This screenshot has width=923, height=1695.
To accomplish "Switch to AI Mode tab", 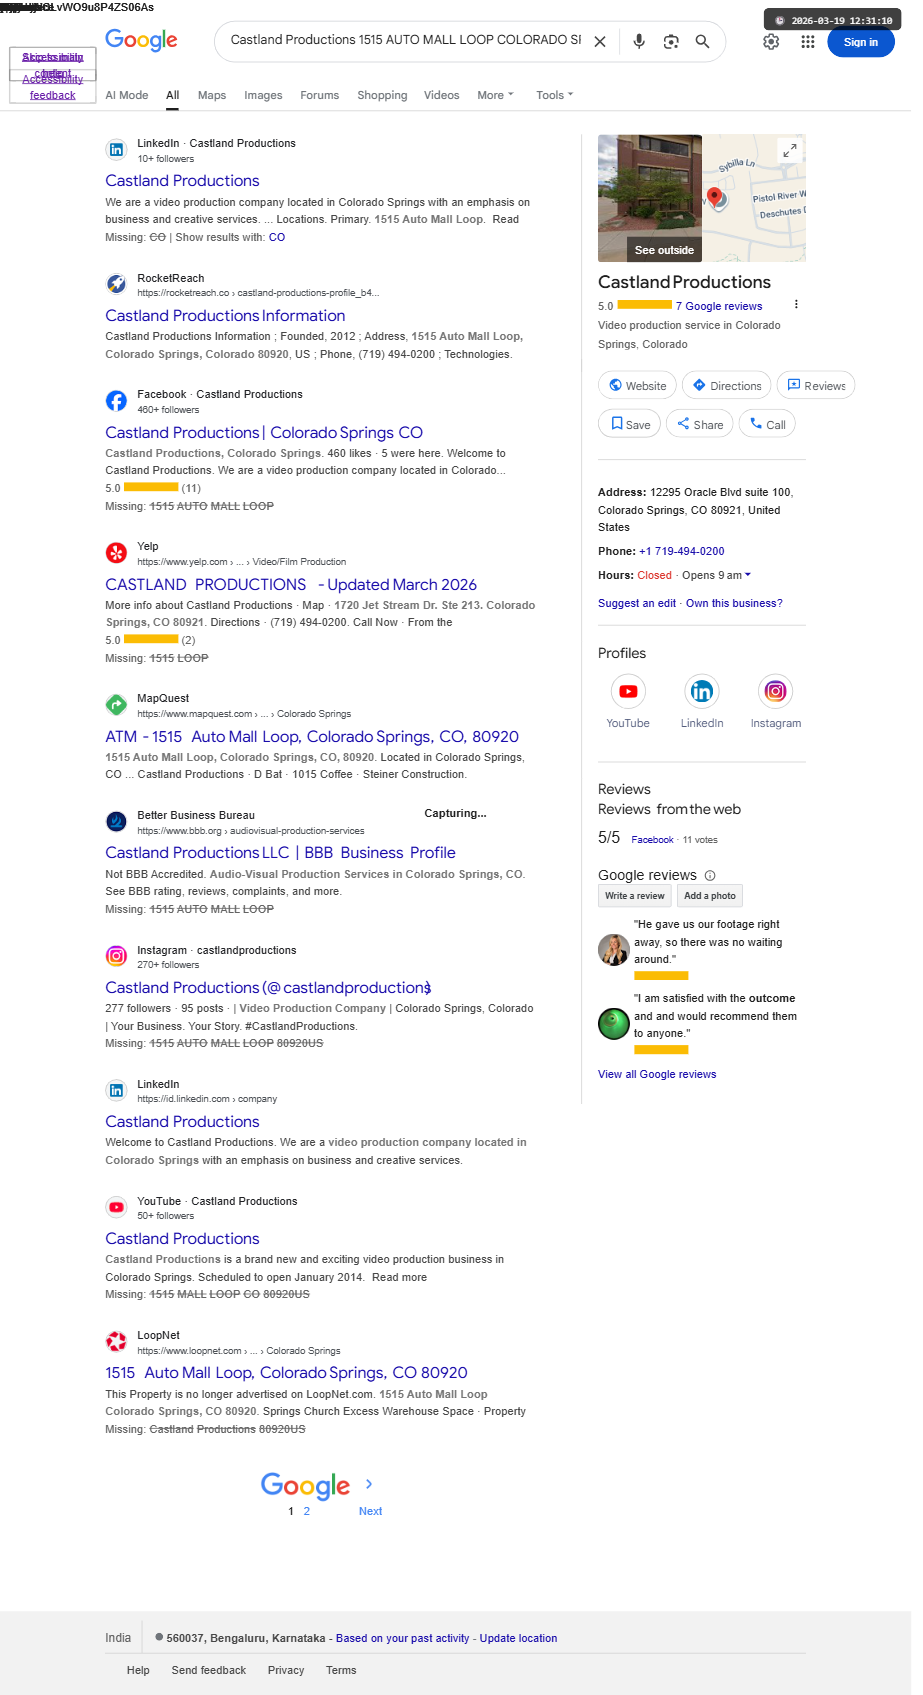I will [127, 95].
